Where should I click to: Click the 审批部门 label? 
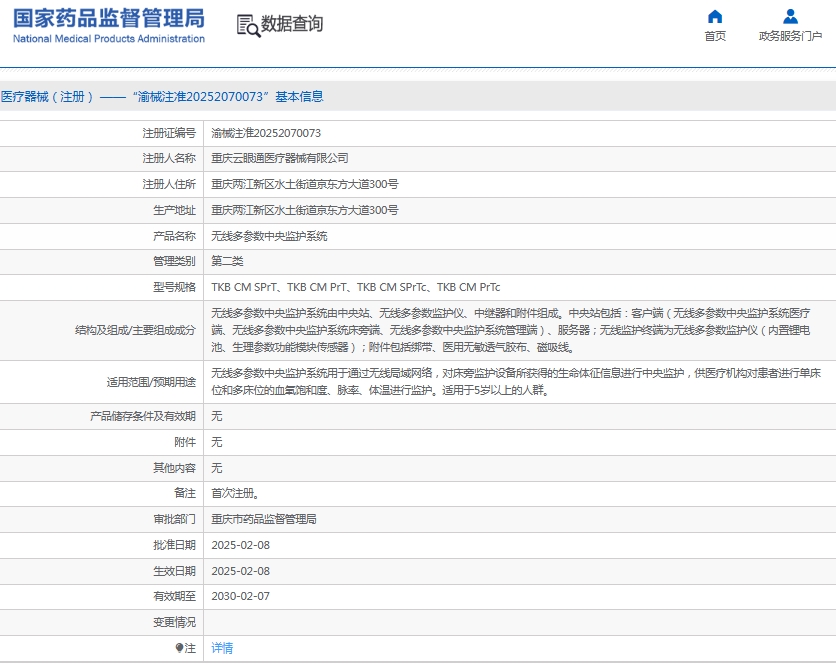(x=174, y=519)
